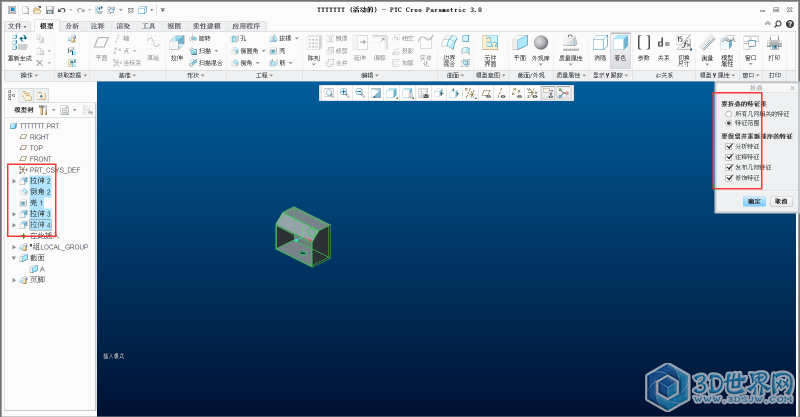Open Relations (关系) d= tool

[663, 49]
